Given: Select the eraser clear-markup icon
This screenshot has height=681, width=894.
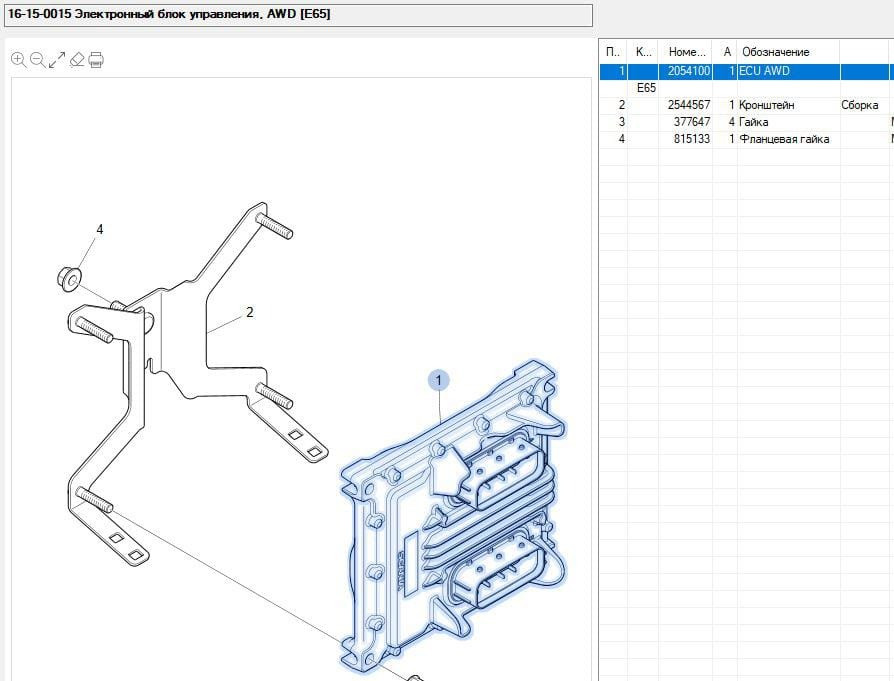Looking at the screenshot, I should point(77,60).
